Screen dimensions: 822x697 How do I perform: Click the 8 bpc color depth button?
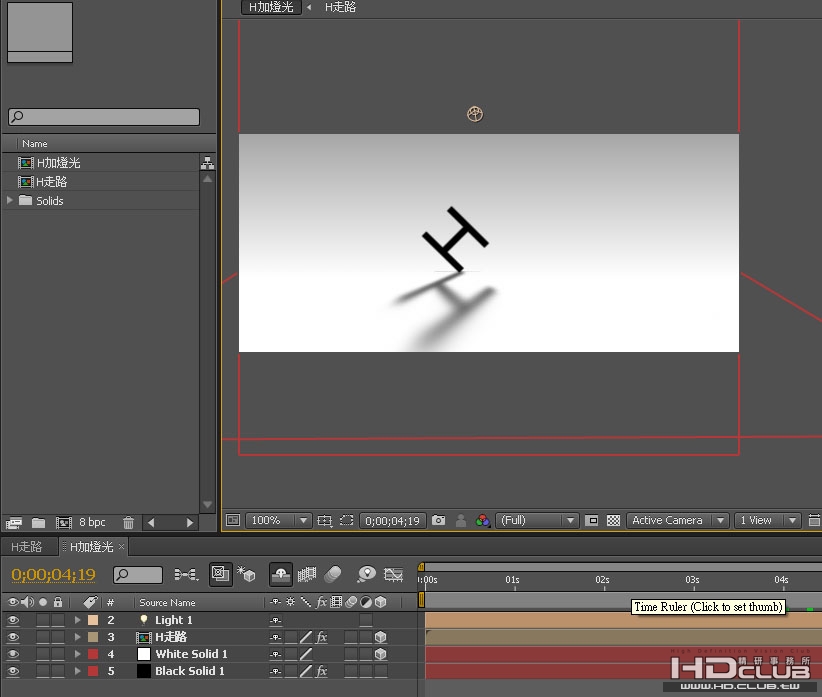click(x=92, y=522)
